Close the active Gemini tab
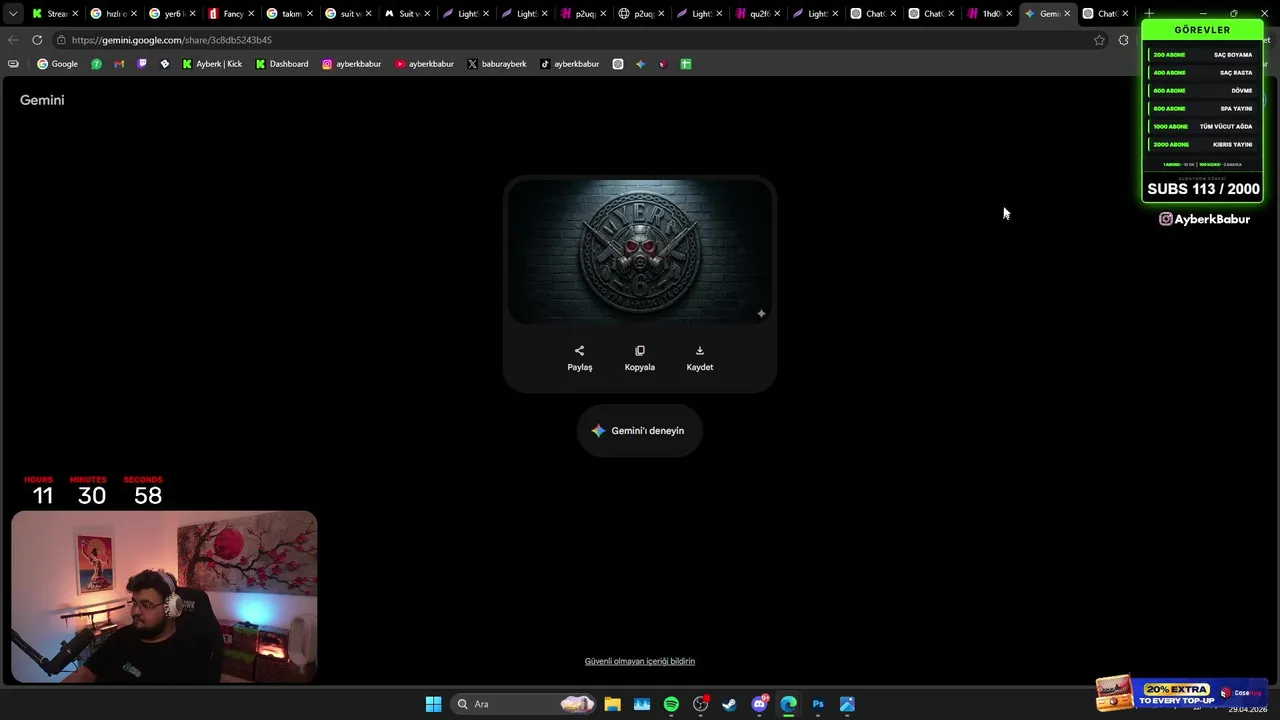Image resolution: width=1280 pixels, height=720 pixels. (1067, 14)
